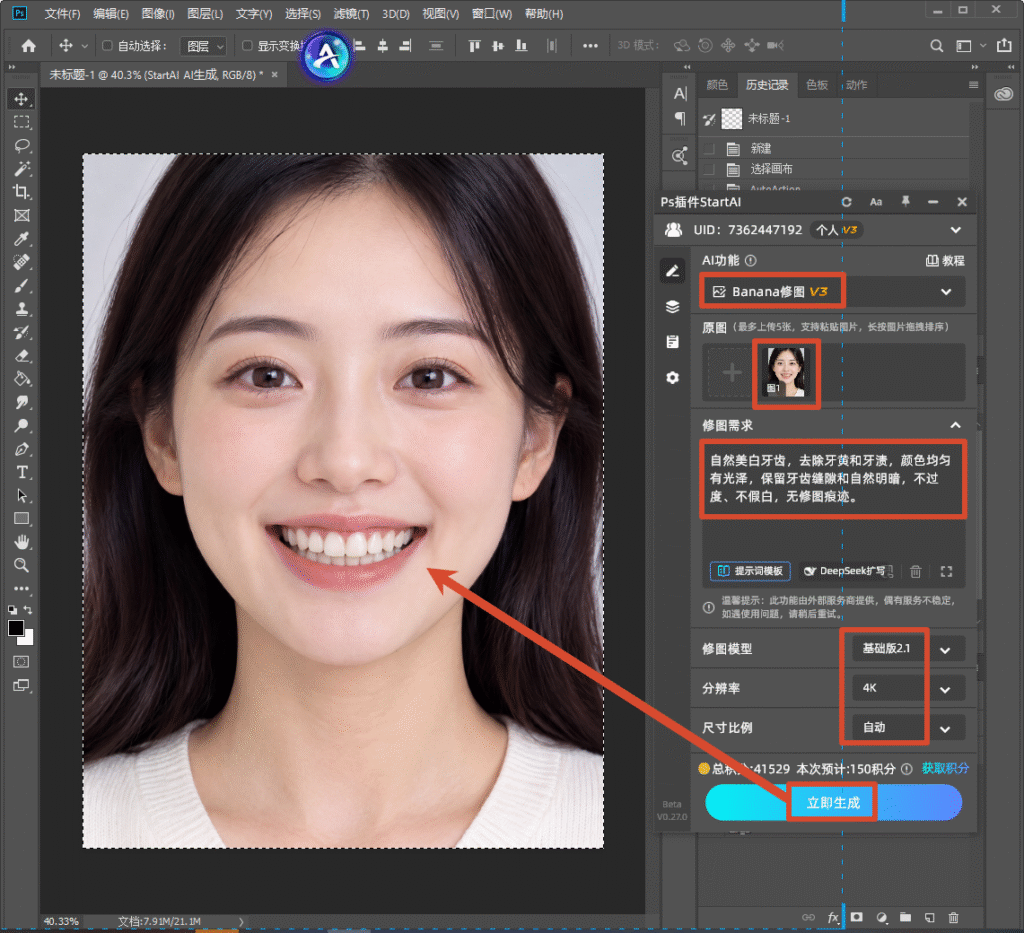1024x933 pixels.
Task: Toggle history state checkbox for 新建
Action: pyautogui.click(x=709, y=149)
